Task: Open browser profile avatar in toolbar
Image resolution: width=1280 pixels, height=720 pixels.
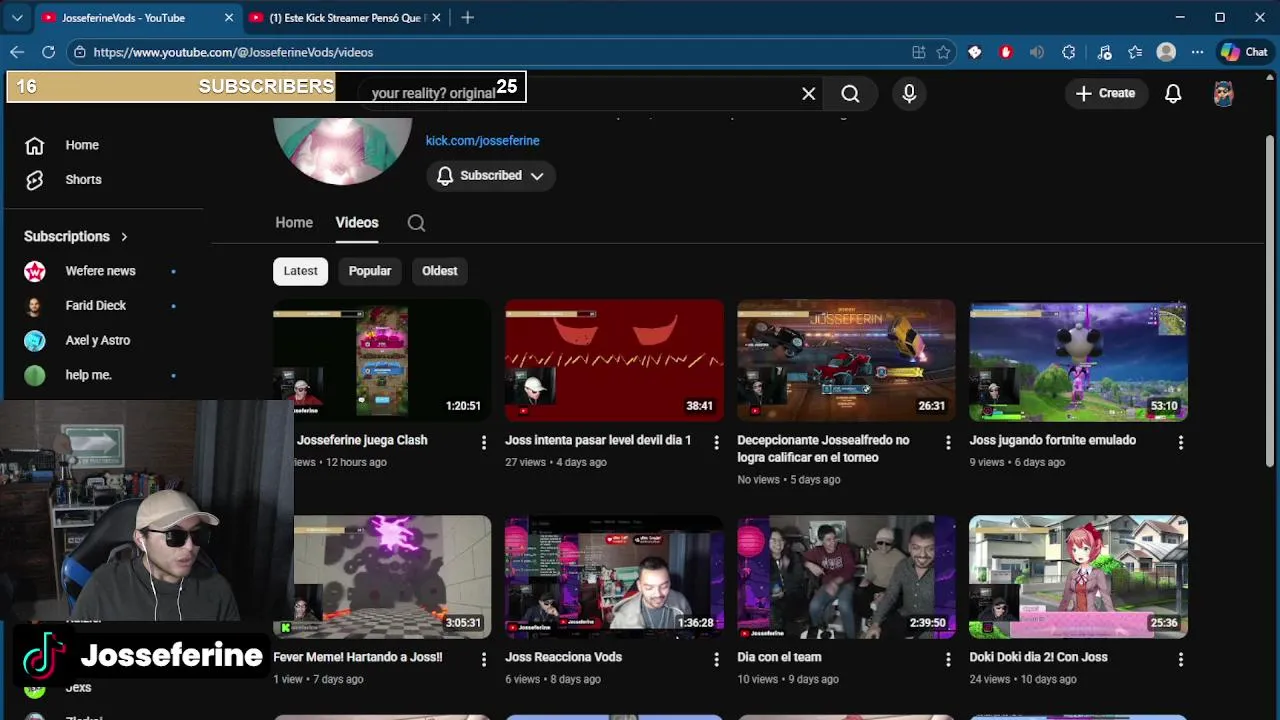Action: click(x=1166, y=52)
